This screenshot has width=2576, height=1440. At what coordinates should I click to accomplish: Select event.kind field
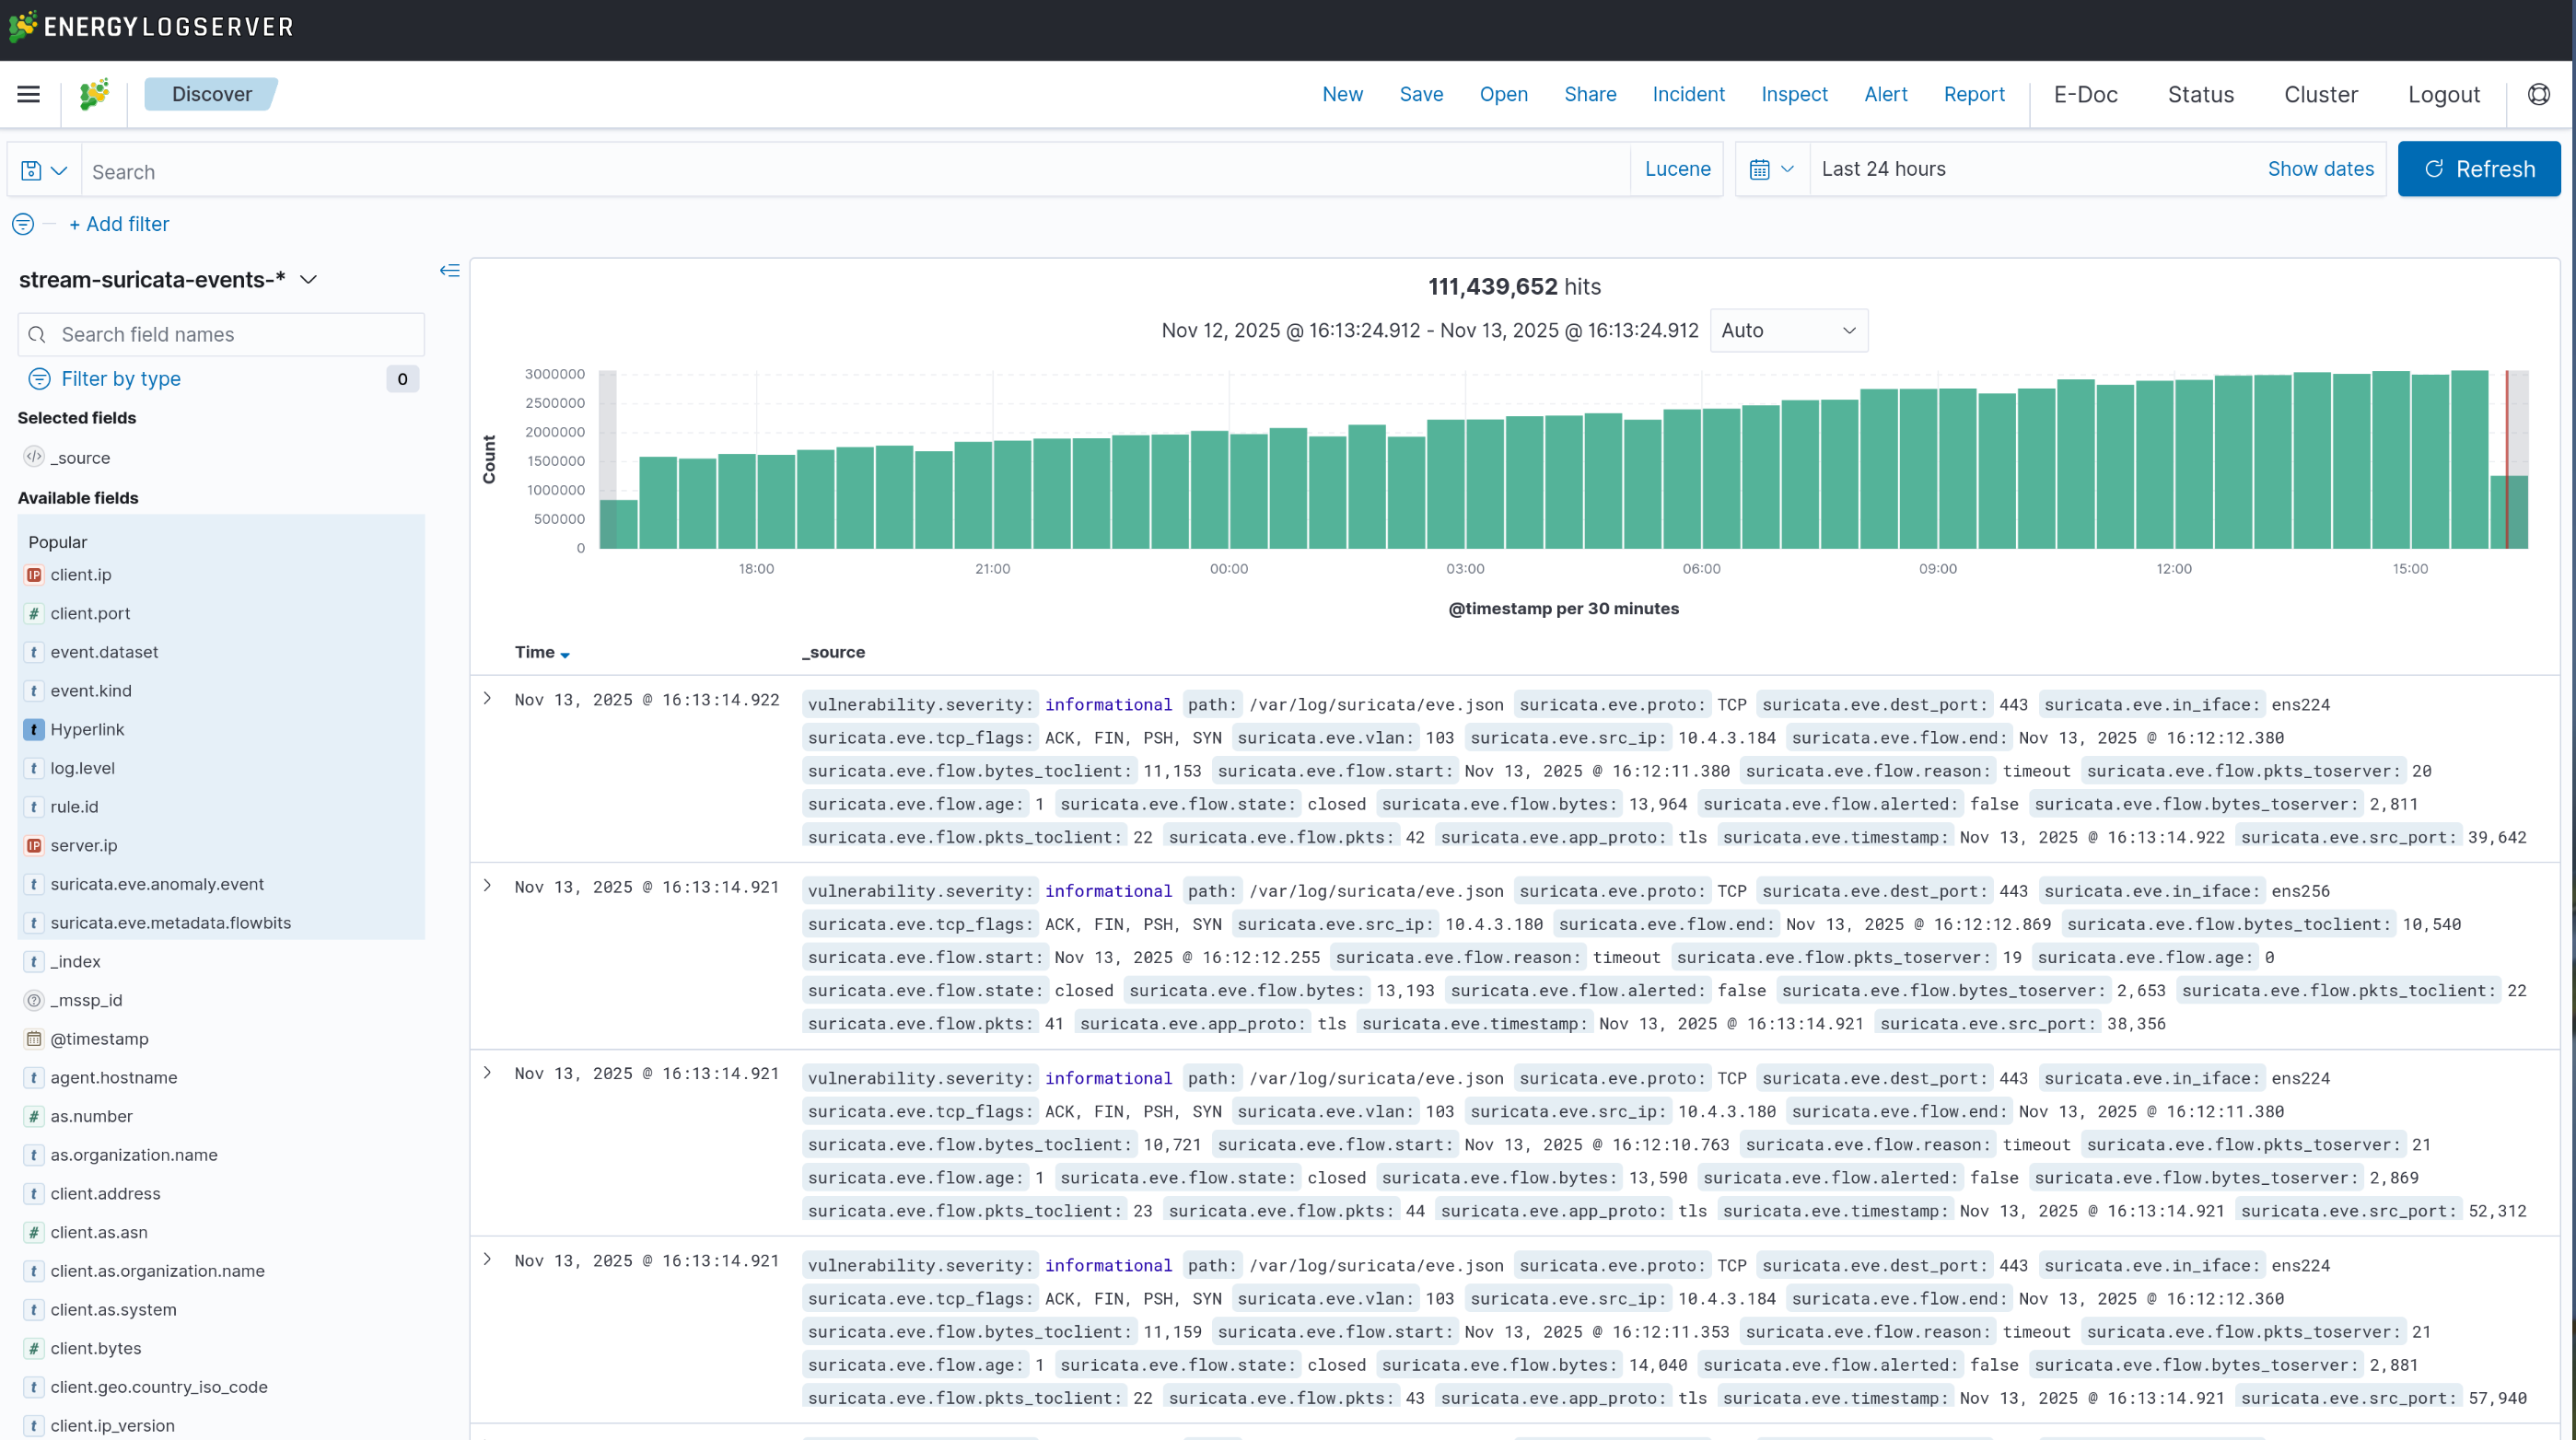coord(90,691)
